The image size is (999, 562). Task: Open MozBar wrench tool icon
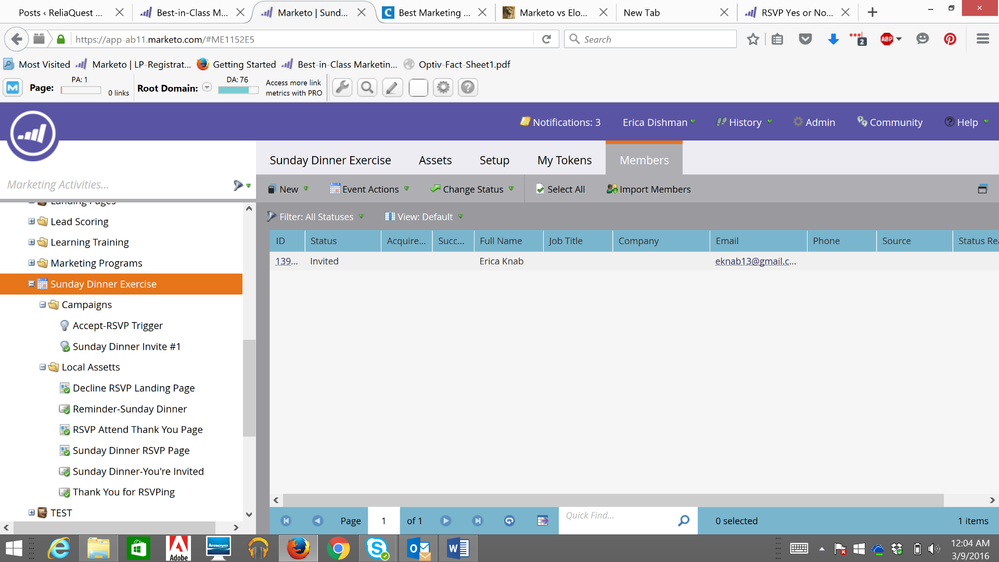pyautogui.click(x=342, y=87)
